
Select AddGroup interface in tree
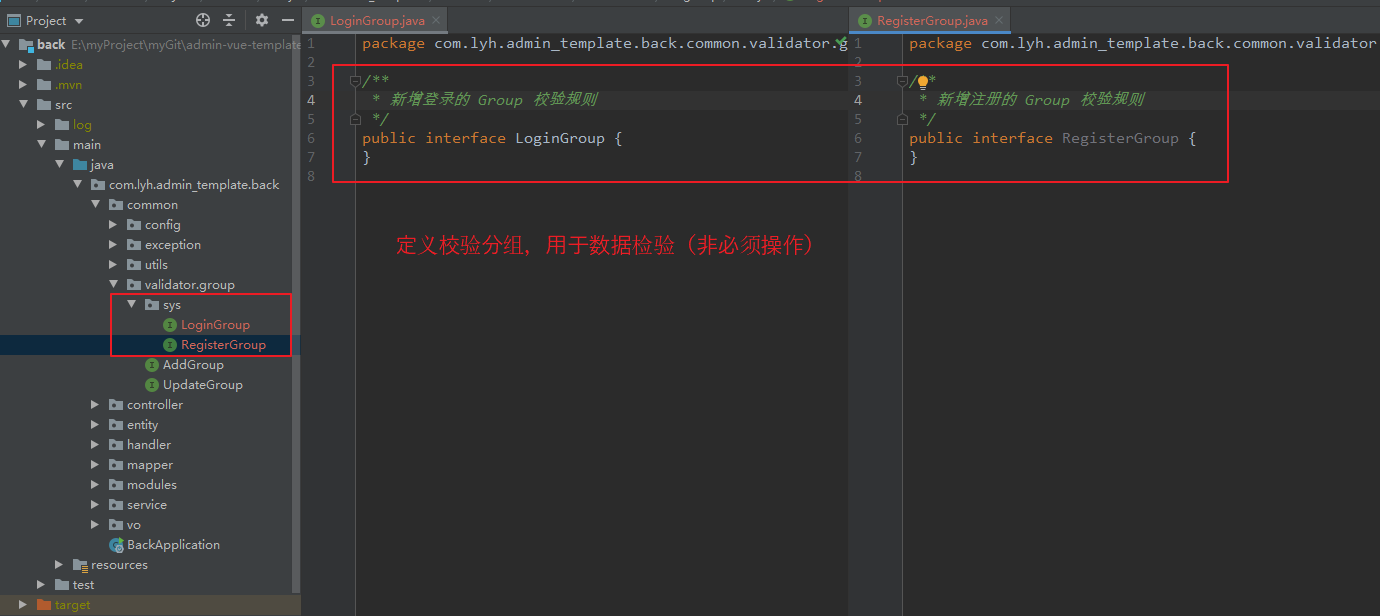(193, 365)
